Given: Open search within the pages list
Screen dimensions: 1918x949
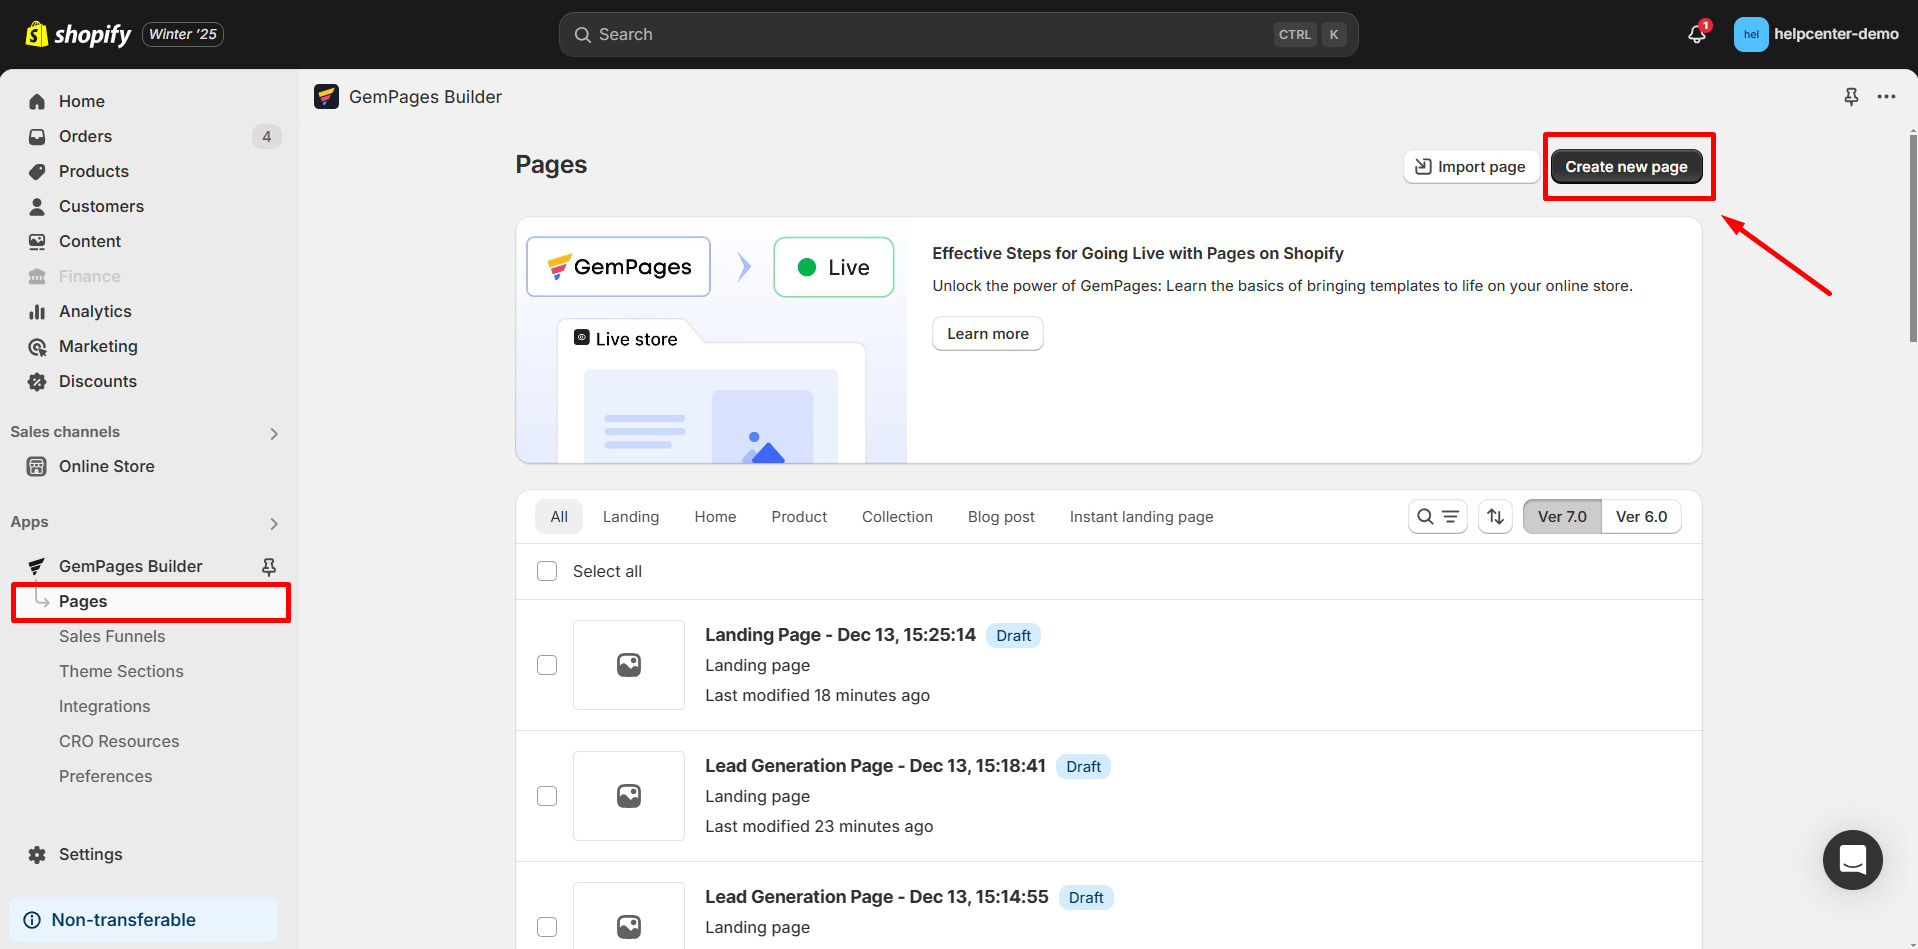Looking at the screenshot, I should point(1426,516).
